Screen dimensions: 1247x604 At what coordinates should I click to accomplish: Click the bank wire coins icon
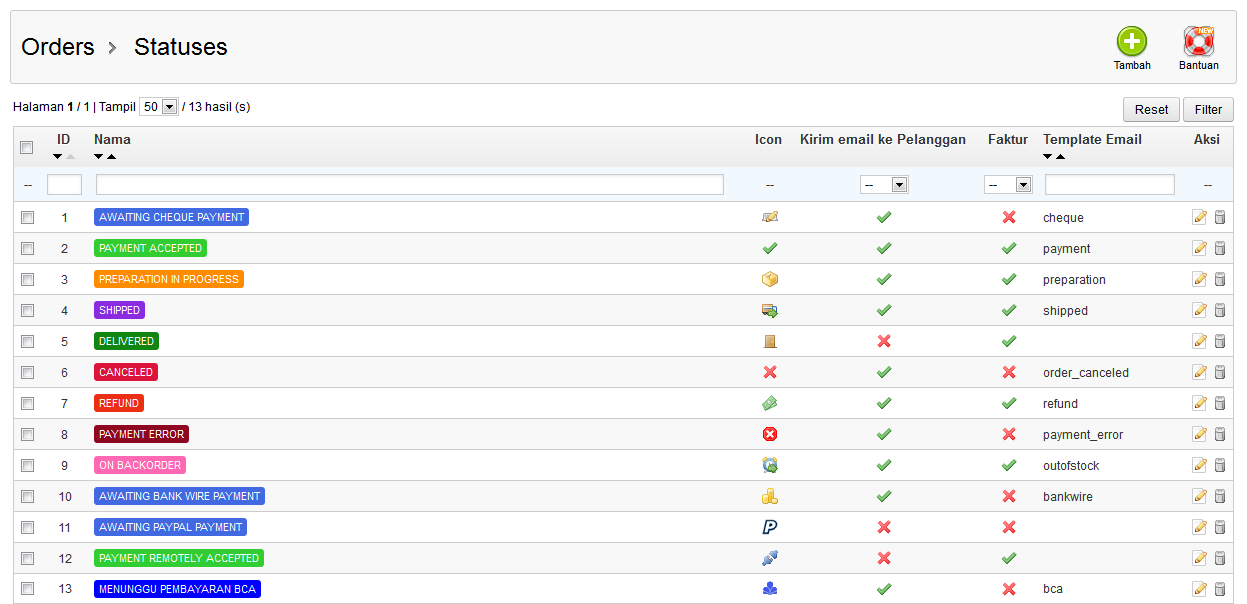pyautogui.click(x=769, y=496)
